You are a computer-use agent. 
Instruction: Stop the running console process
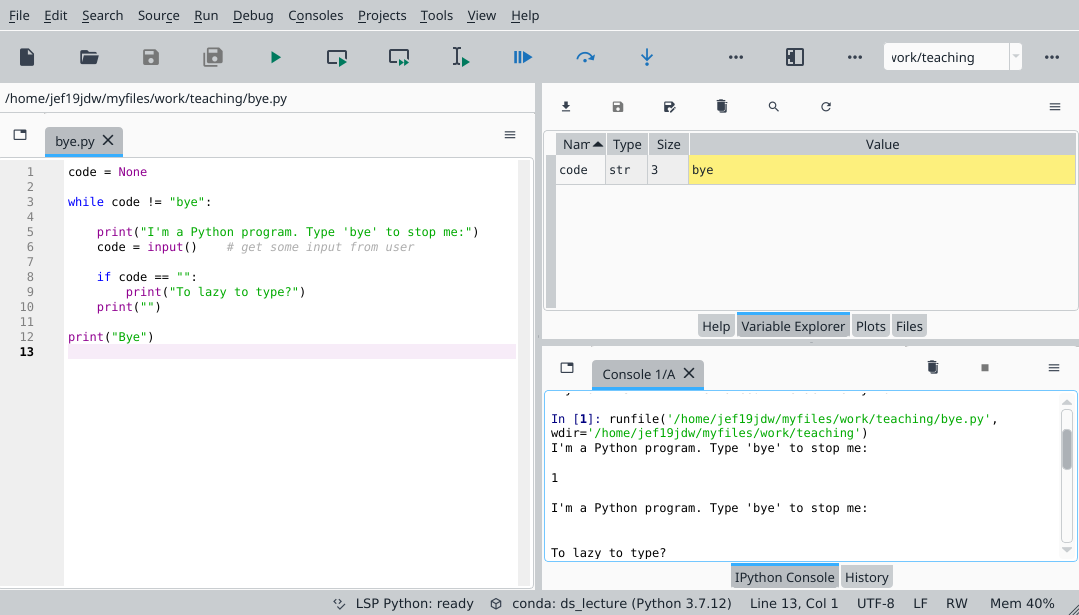coord(984,367)
